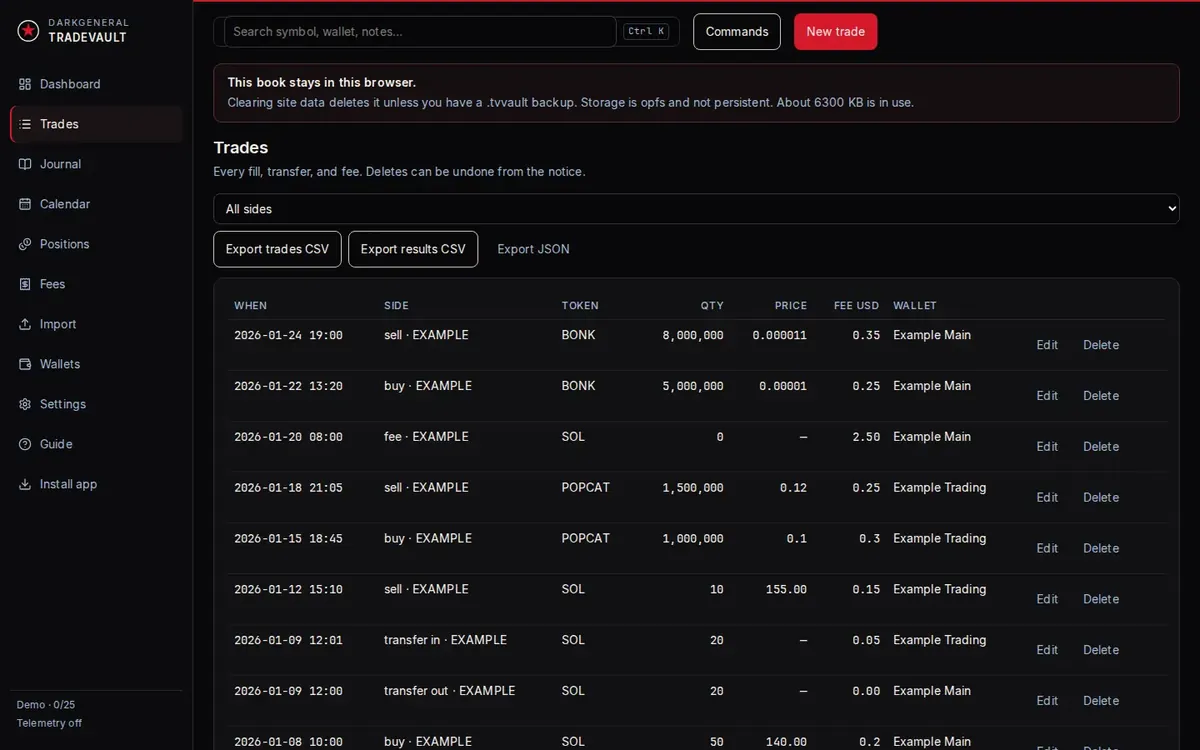Edit the SOL transfer out row
The width and height of the screenshot is (1200, 750).
[1047, 701]
